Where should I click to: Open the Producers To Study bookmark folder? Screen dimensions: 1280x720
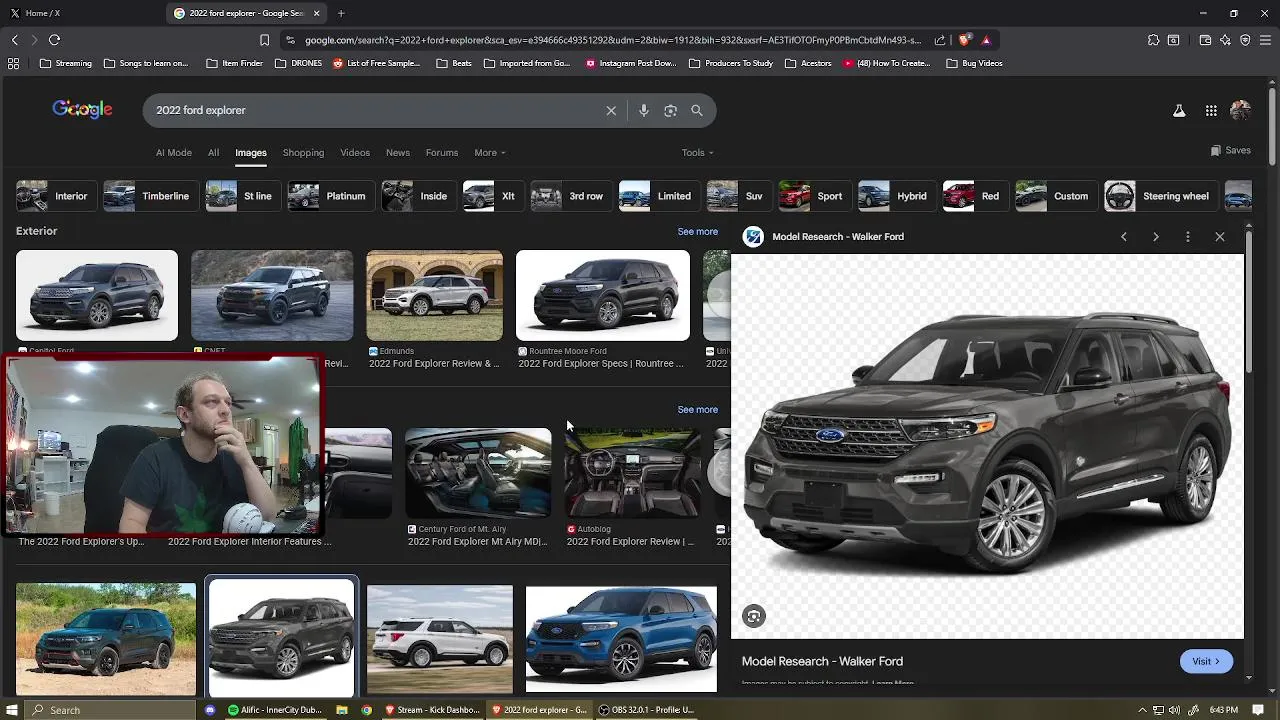[729, 63]
